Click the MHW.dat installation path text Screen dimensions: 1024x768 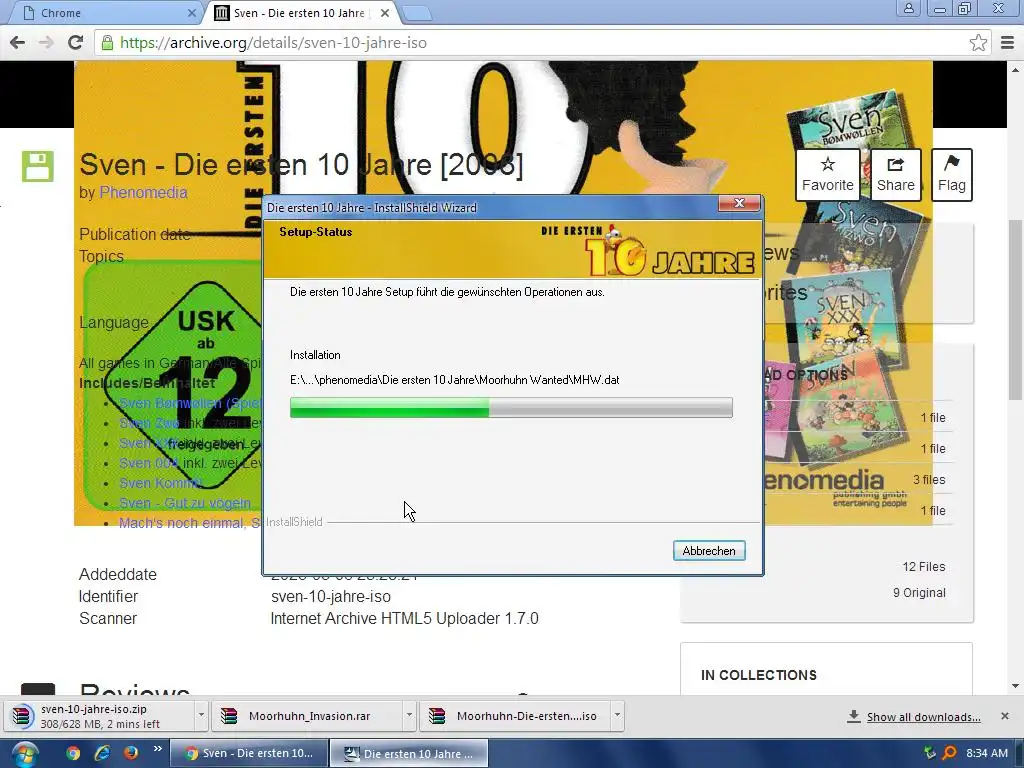pyautogui.click(x=455, y=380)
